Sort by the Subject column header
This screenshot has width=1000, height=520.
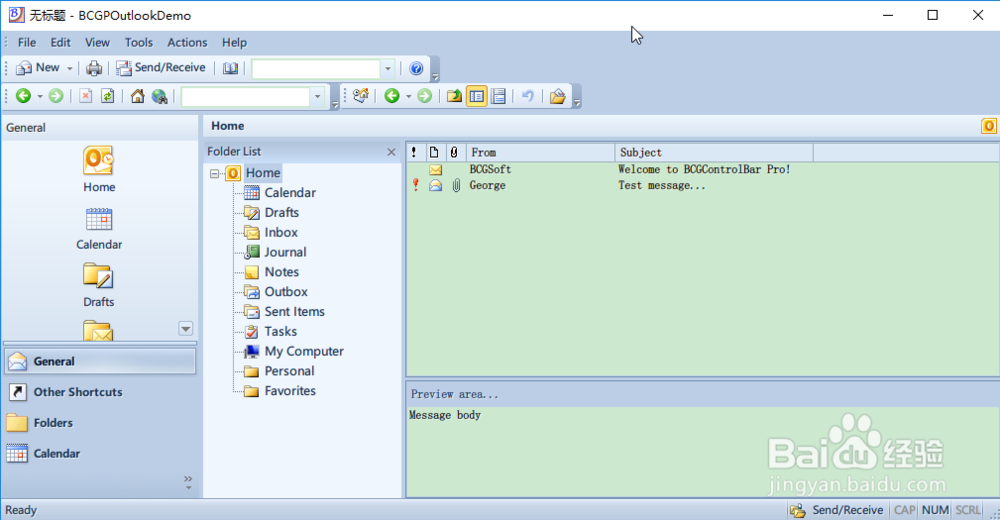714,152
